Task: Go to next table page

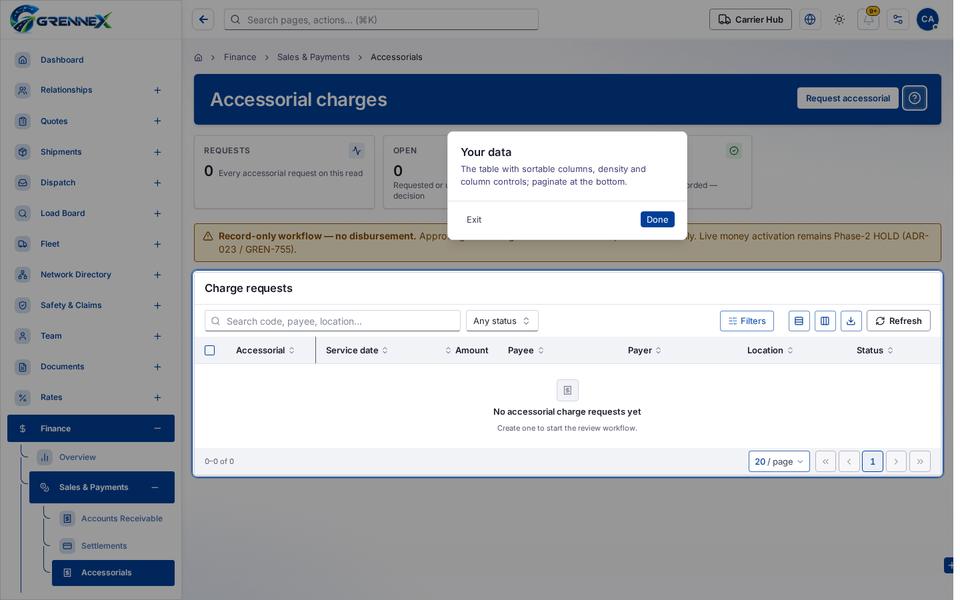Action: tap(896, 462)
